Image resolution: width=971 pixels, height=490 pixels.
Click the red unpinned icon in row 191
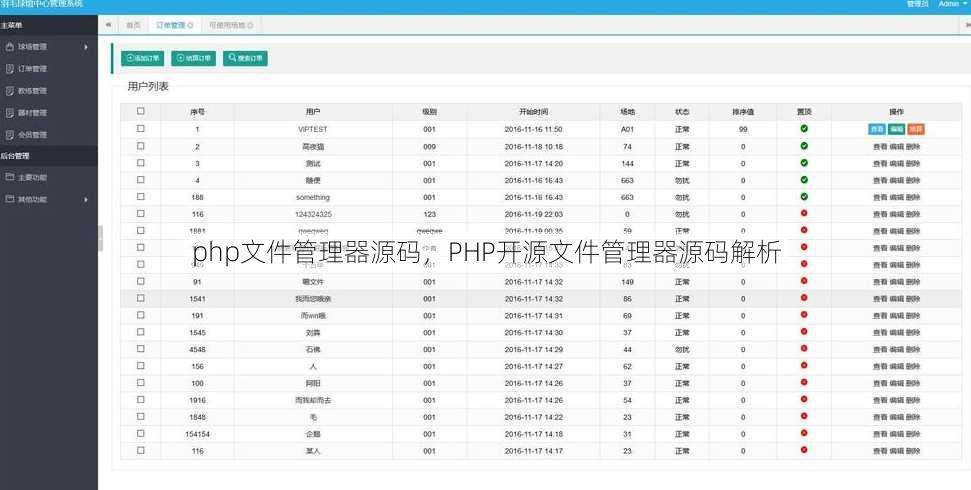pyautogui.click(x=804, y=315)
